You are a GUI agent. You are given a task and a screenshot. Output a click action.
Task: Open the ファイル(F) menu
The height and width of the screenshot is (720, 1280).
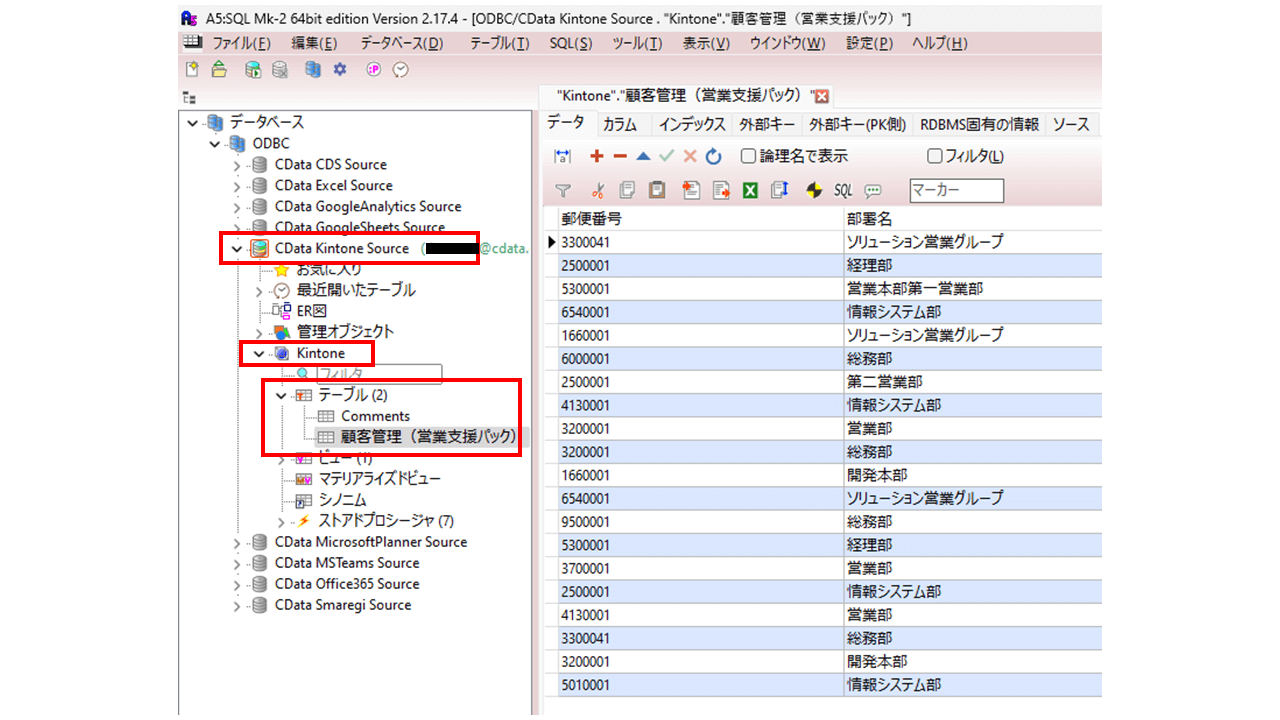[241, 44]
